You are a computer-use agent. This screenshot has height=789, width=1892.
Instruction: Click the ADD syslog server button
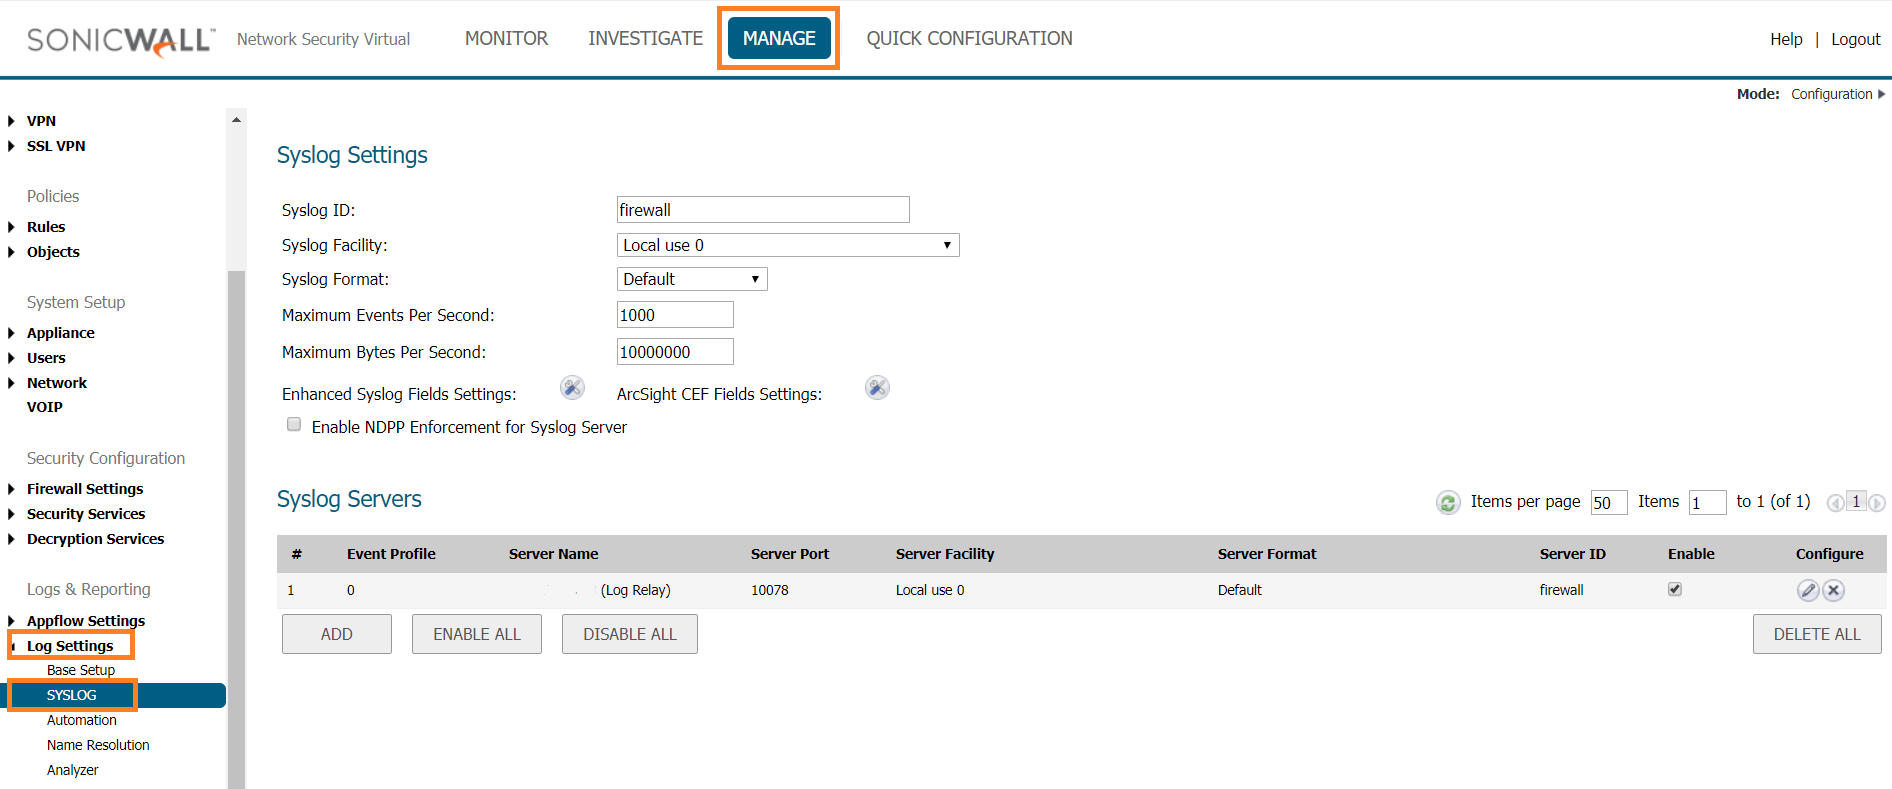point(336,634)
